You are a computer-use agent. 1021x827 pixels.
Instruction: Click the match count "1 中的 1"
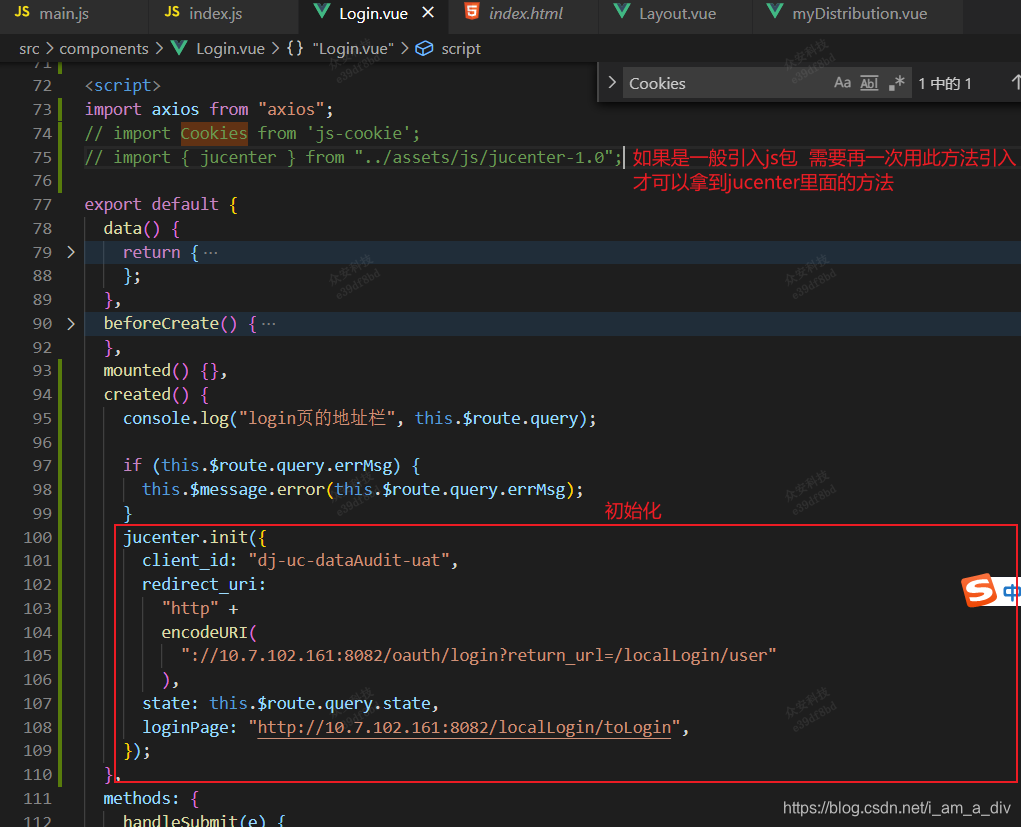click(x=945, y=83)
